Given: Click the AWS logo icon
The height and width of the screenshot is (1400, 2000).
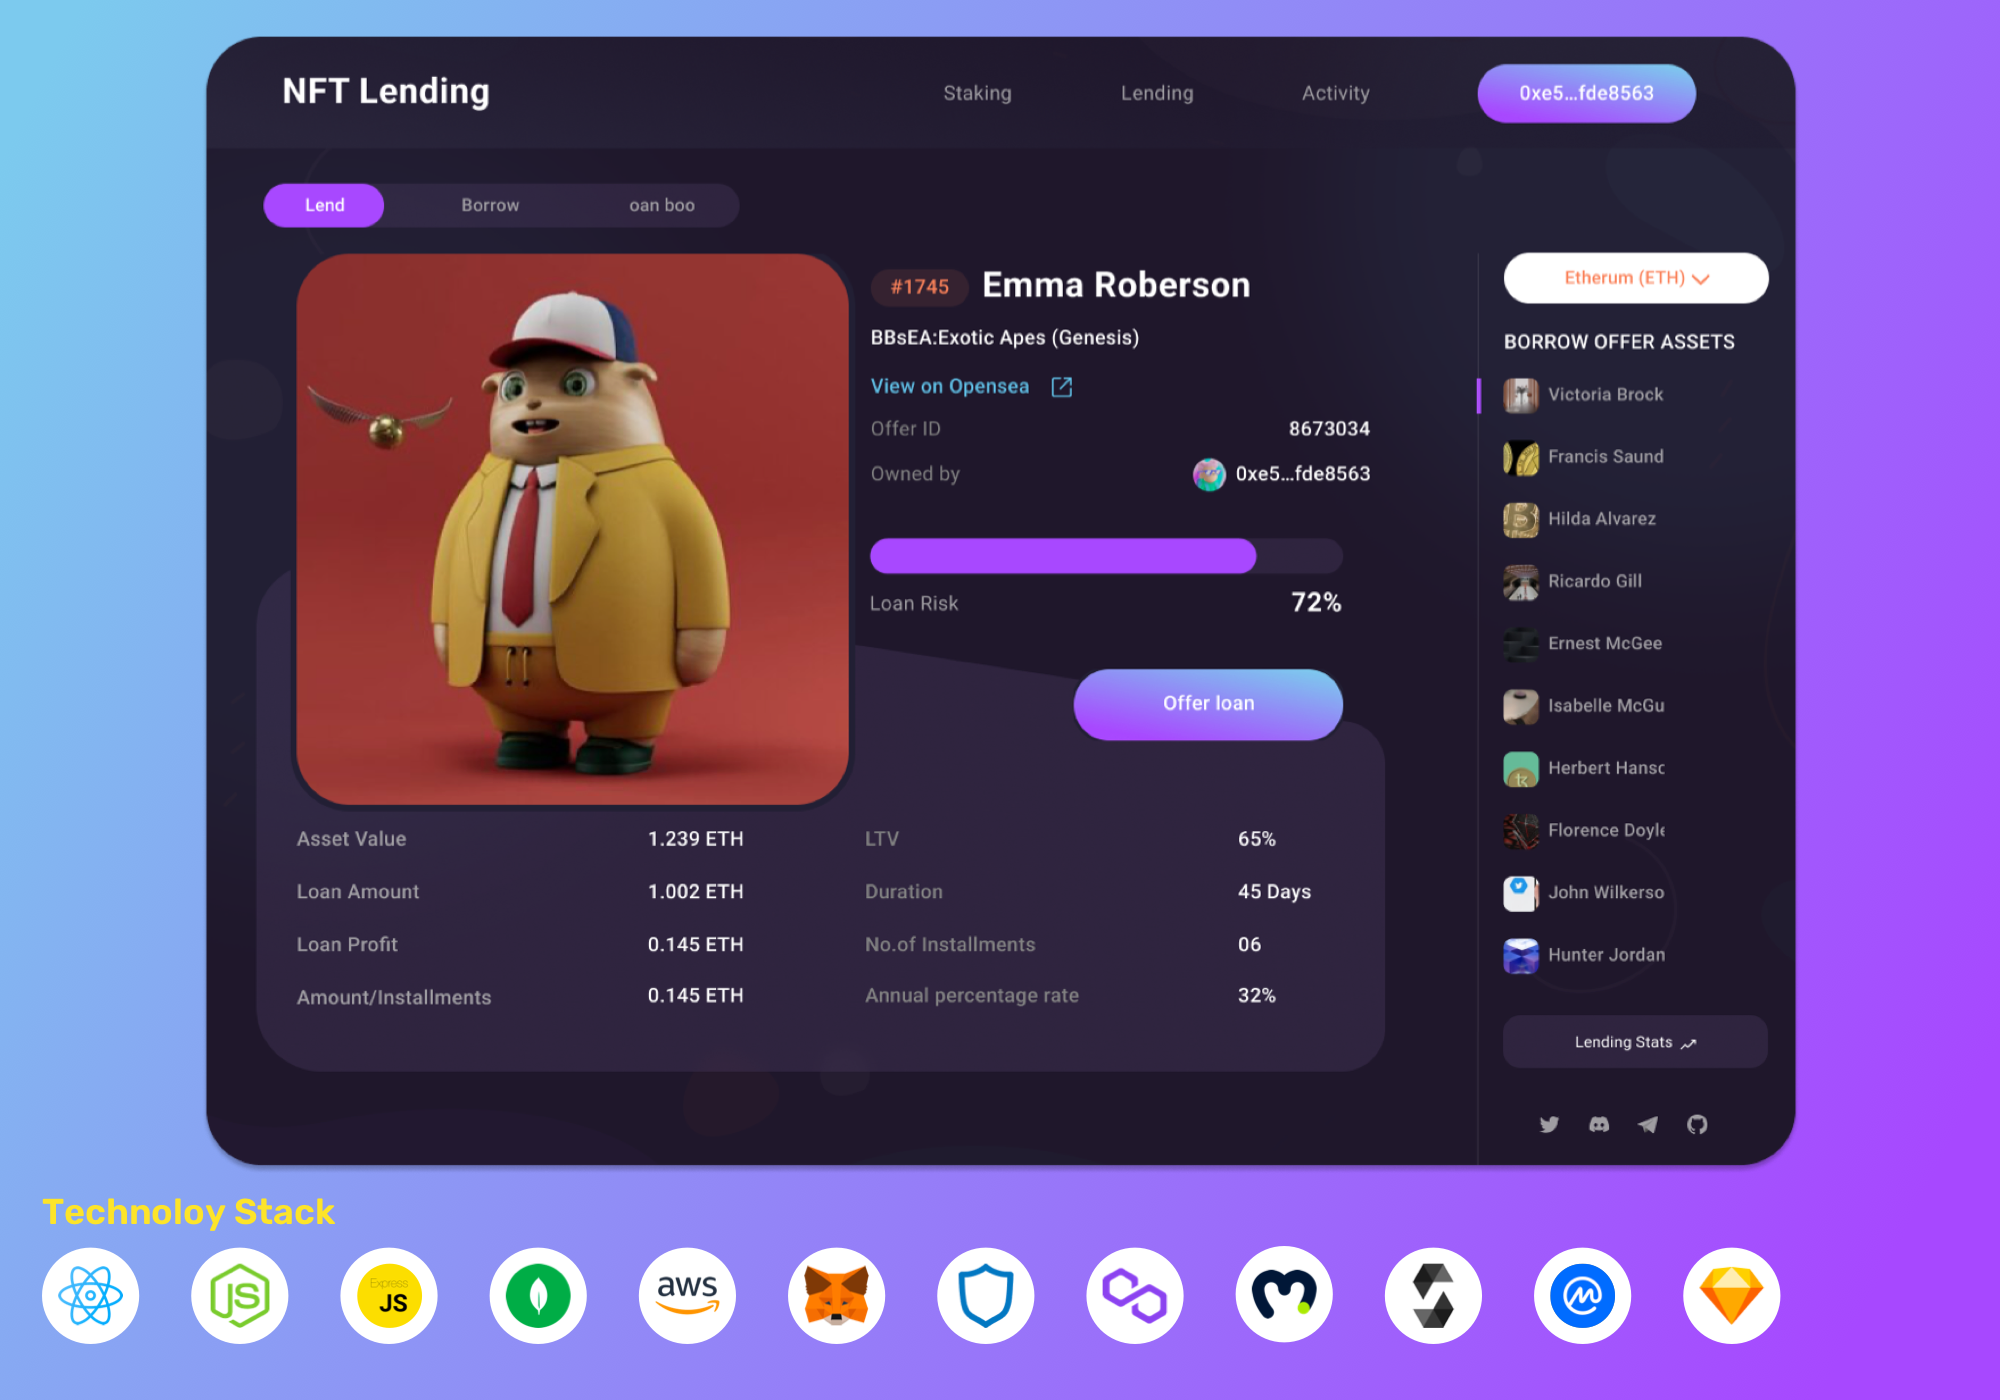Looking at the screenshot, I should 688,1295.
